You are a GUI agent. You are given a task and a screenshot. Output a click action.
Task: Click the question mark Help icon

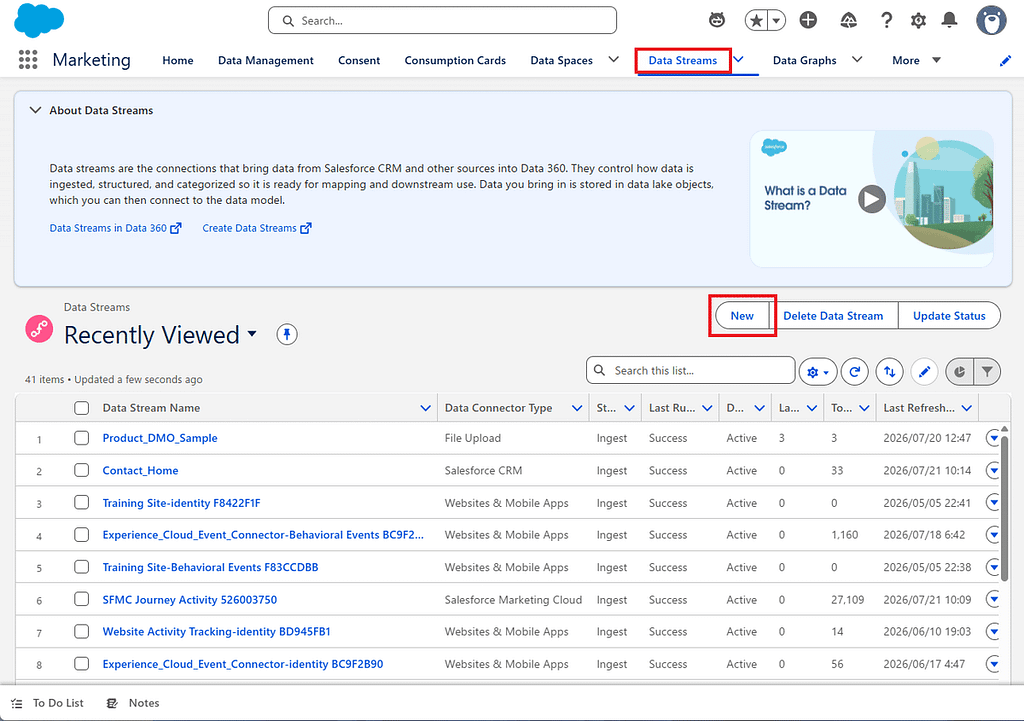tap(886, 20)
